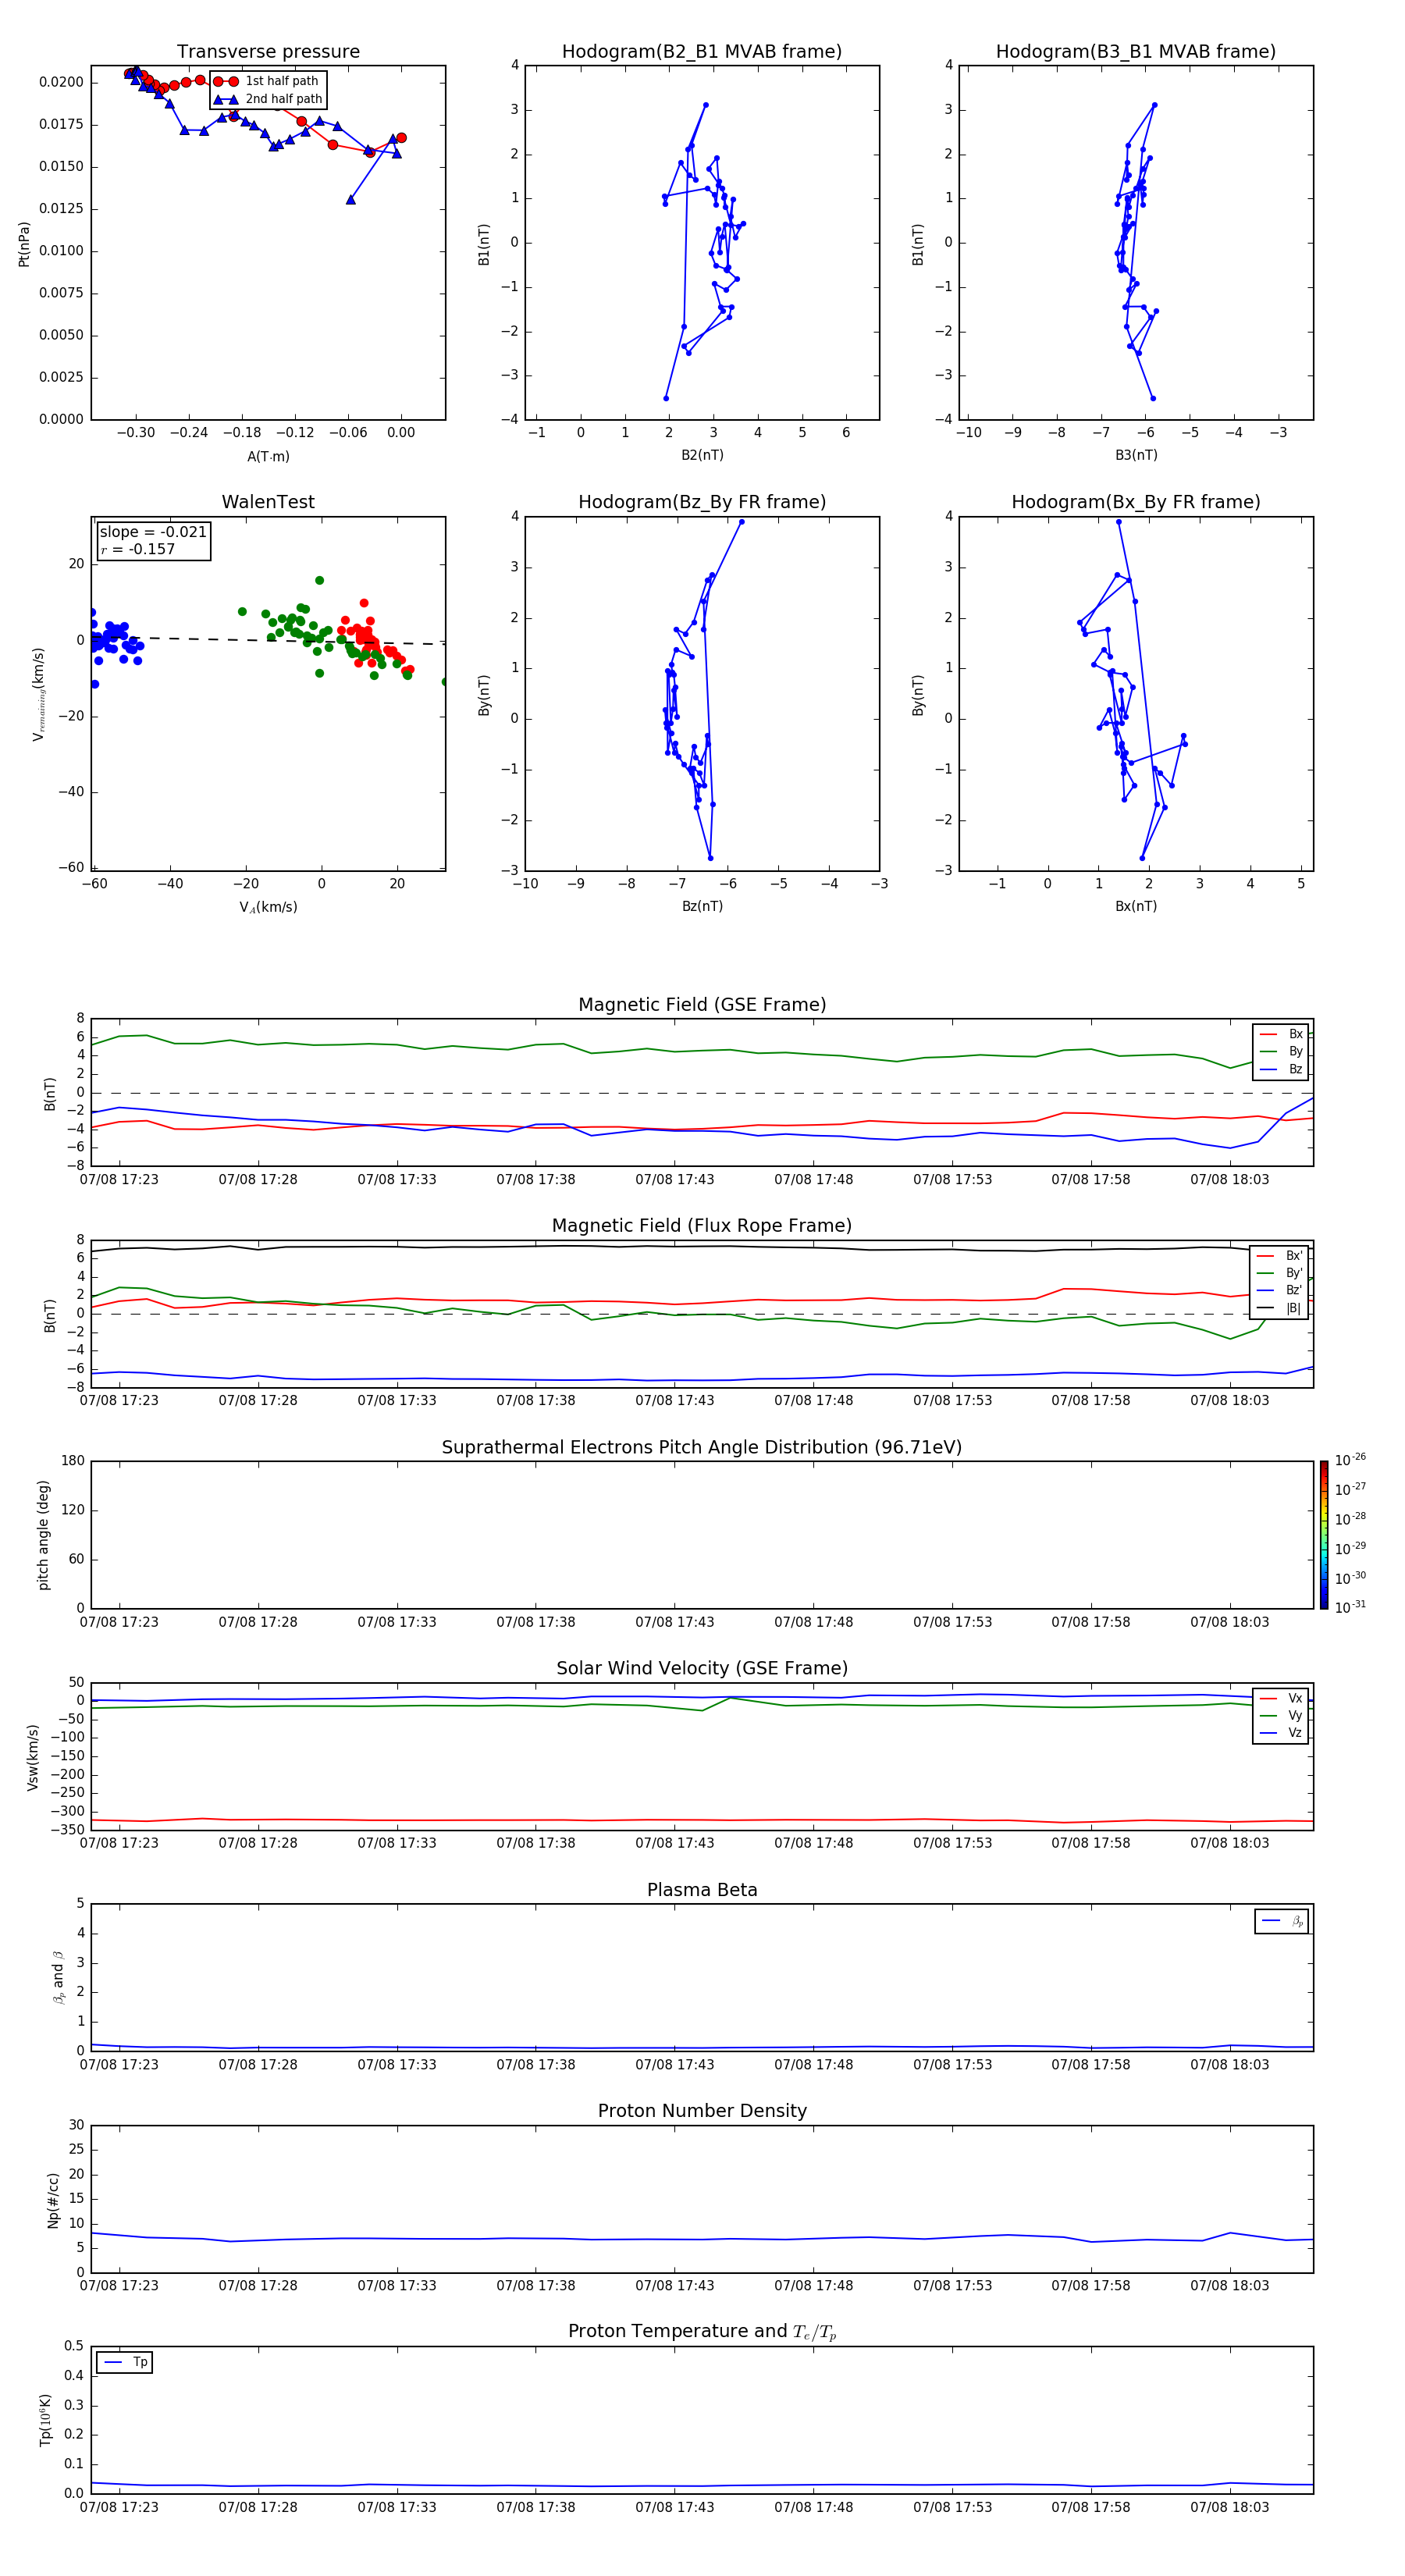This screenshot has height=2576, width=1405.
Task: Select the "Pt(nPa)" y-axis label
Action: coord(24,244)
